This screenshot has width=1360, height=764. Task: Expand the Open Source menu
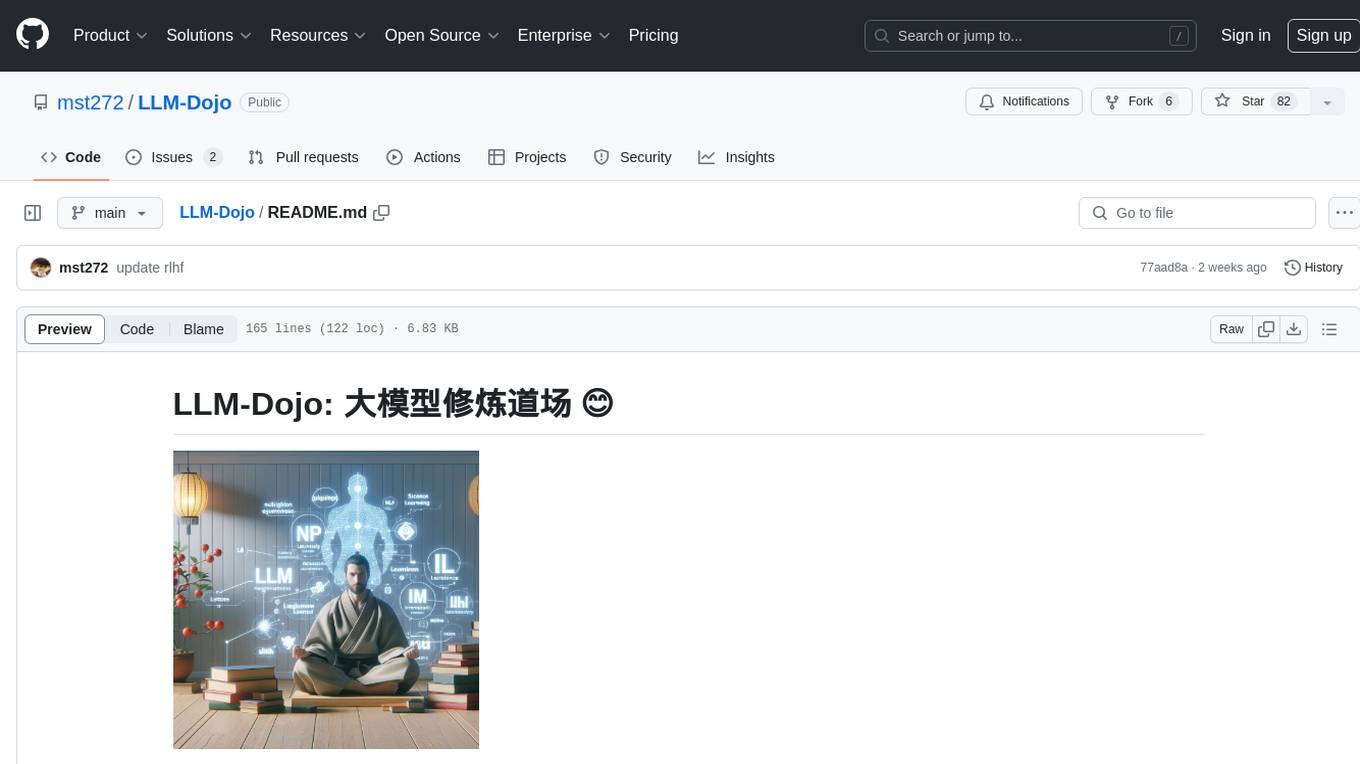[x=441, y=35]
